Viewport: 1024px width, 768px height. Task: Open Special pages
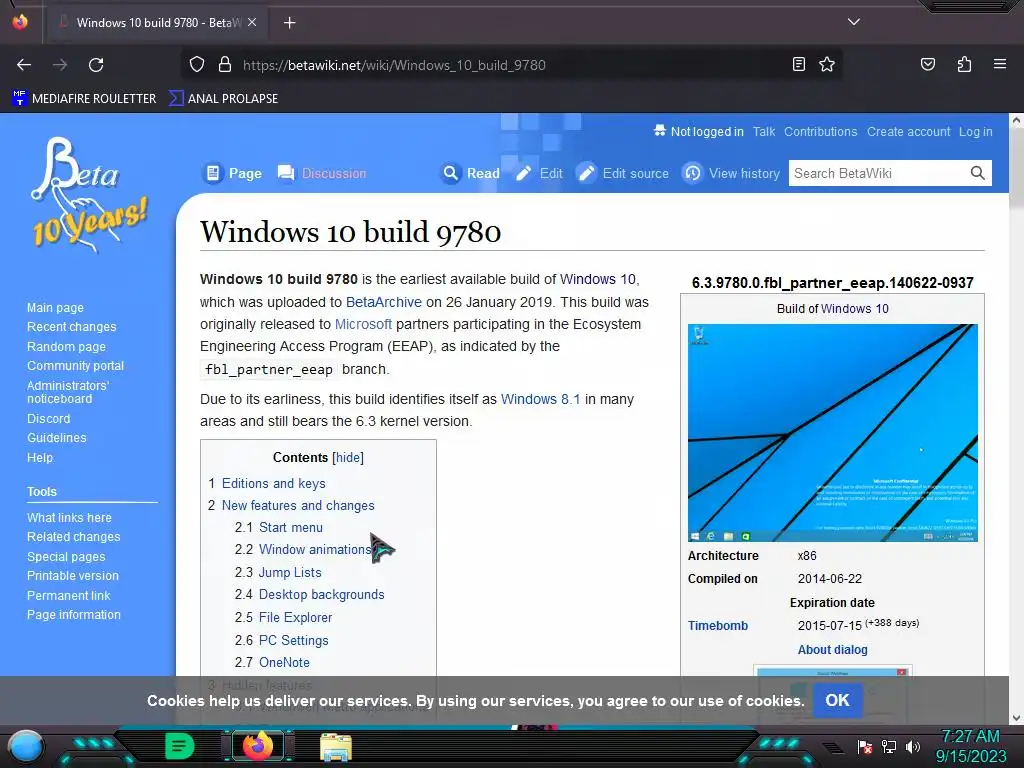pos(66,556)
